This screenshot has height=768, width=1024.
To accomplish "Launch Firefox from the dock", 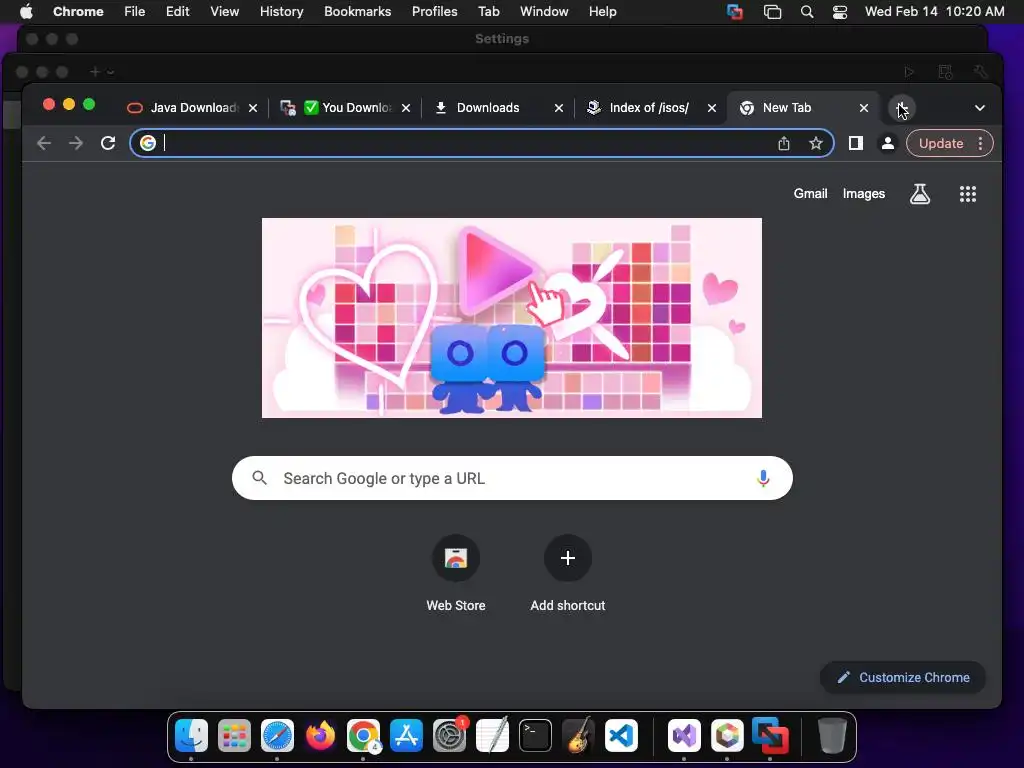I will click(x=320, y=736).
